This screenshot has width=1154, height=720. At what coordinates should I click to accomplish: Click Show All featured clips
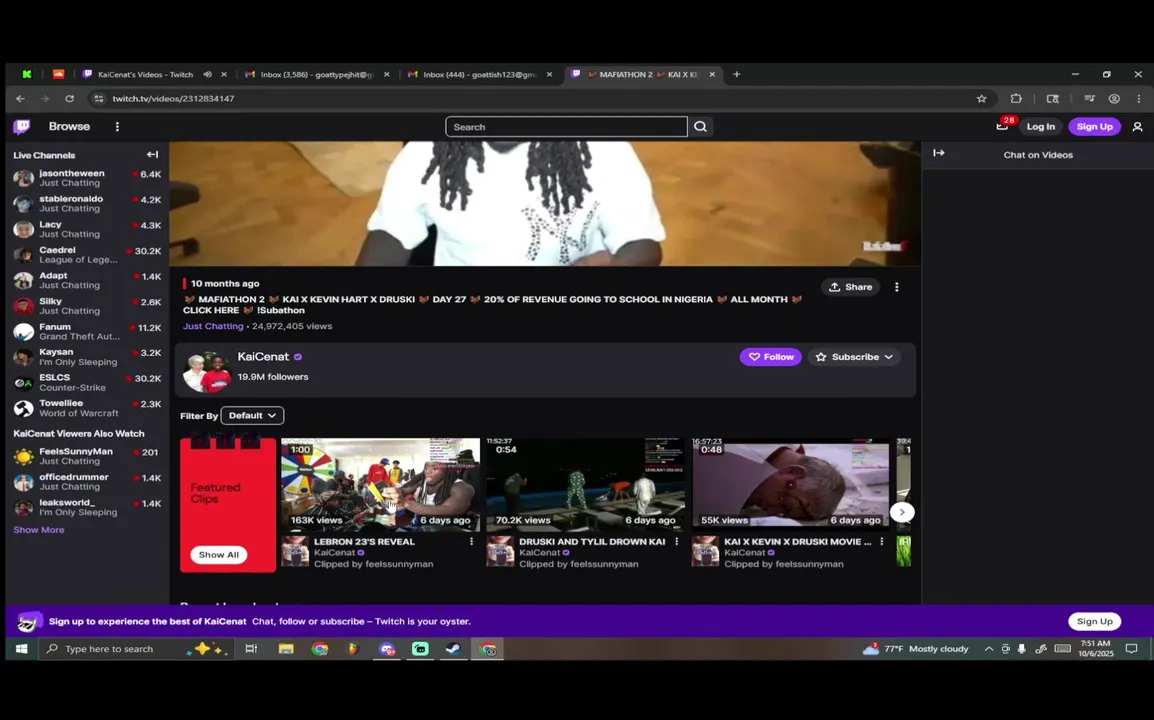[219, 554]
